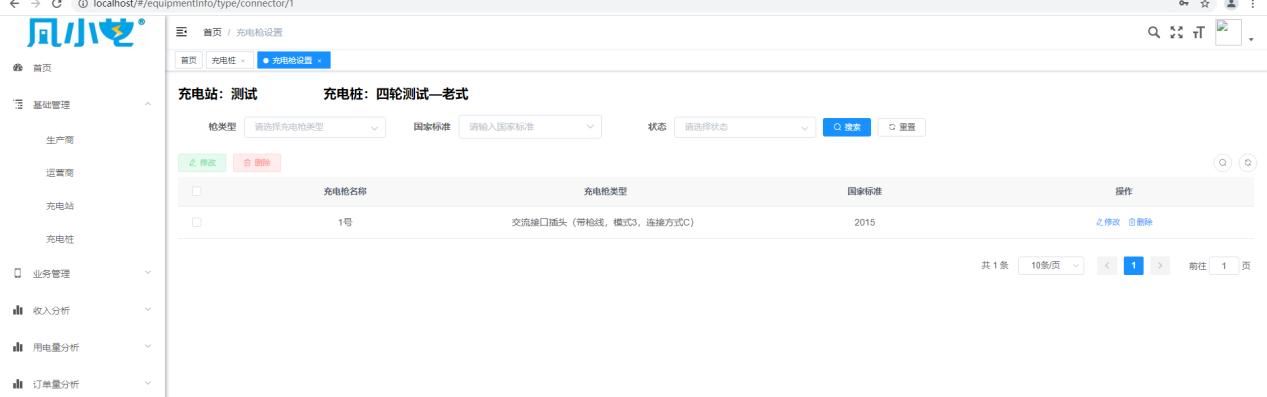Expand the 订单量分析 submenu
Image resolution: width=1267 pixels, height=397 pixels.
pos(148,384)
